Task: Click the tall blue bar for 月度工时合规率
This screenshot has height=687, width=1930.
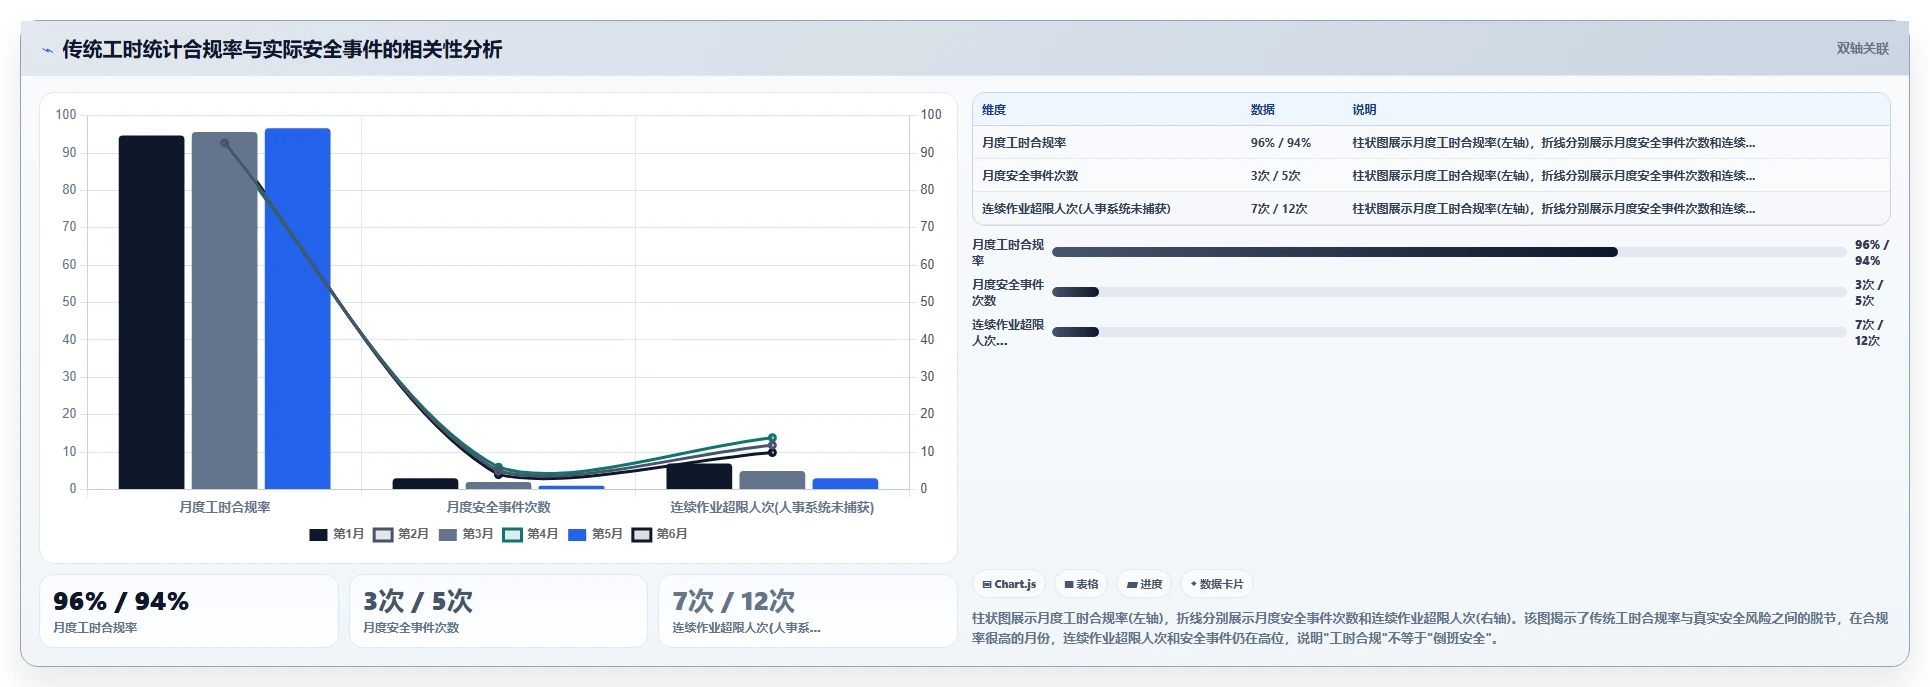Action: (x=298, y=309)
